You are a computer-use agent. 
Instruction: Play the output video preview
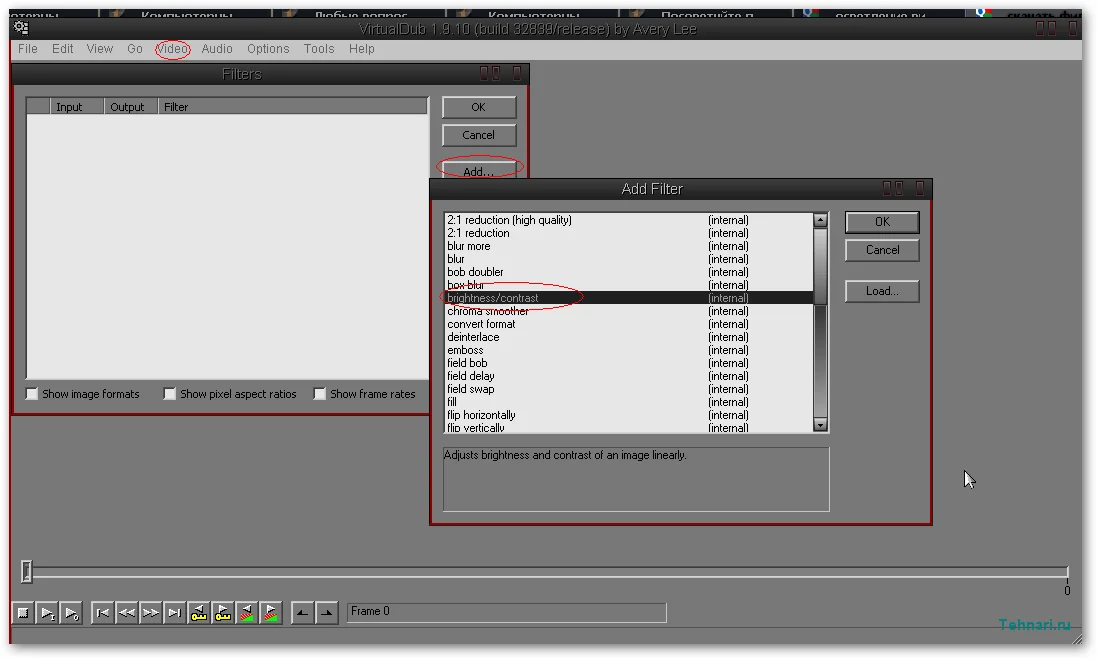click(71, 613)
